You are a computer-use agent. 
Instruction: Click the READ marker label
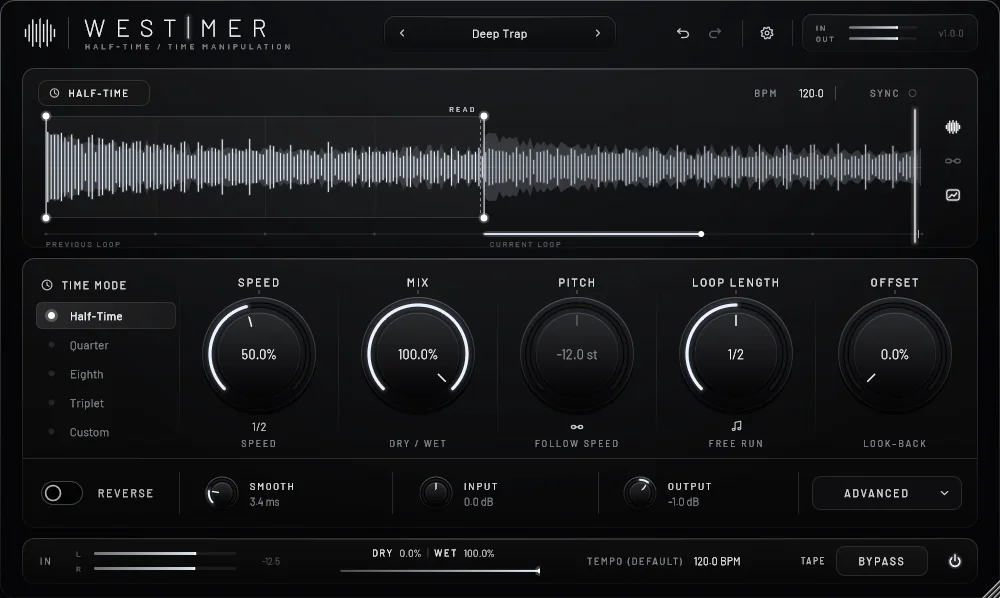462,110
